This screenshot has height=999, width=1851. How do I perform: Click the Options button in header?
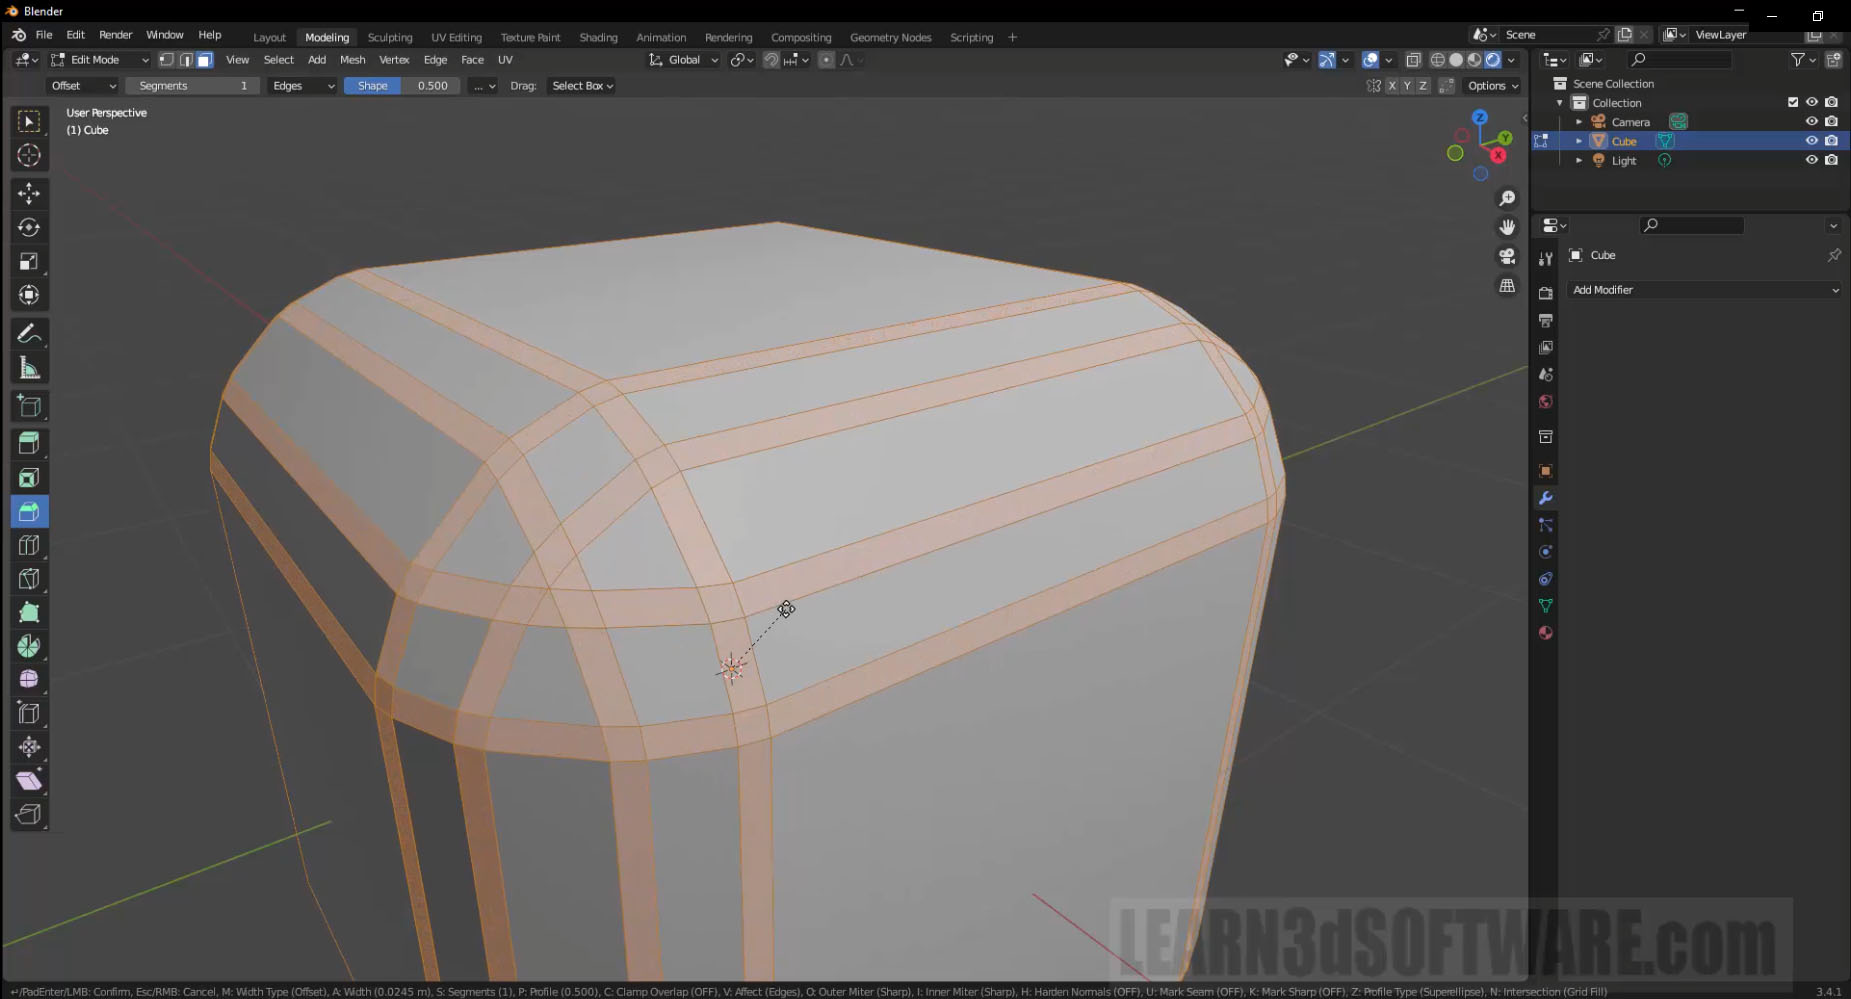[1492, 86]
